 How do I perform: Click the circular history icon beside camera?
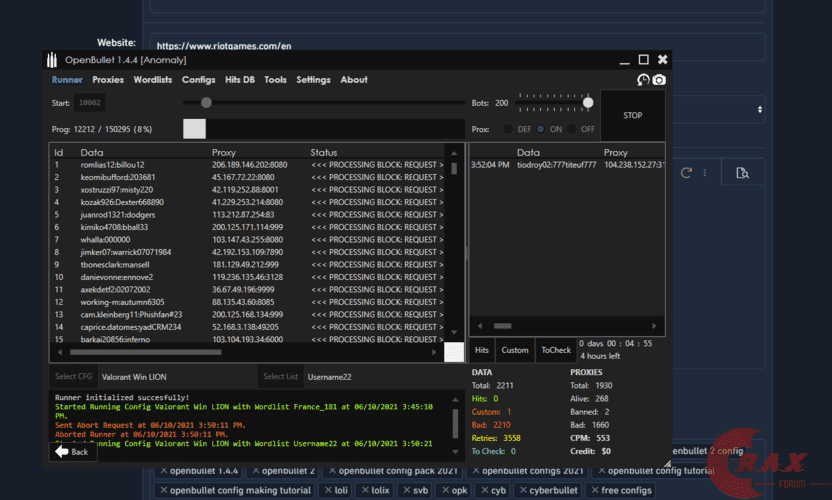643,80
